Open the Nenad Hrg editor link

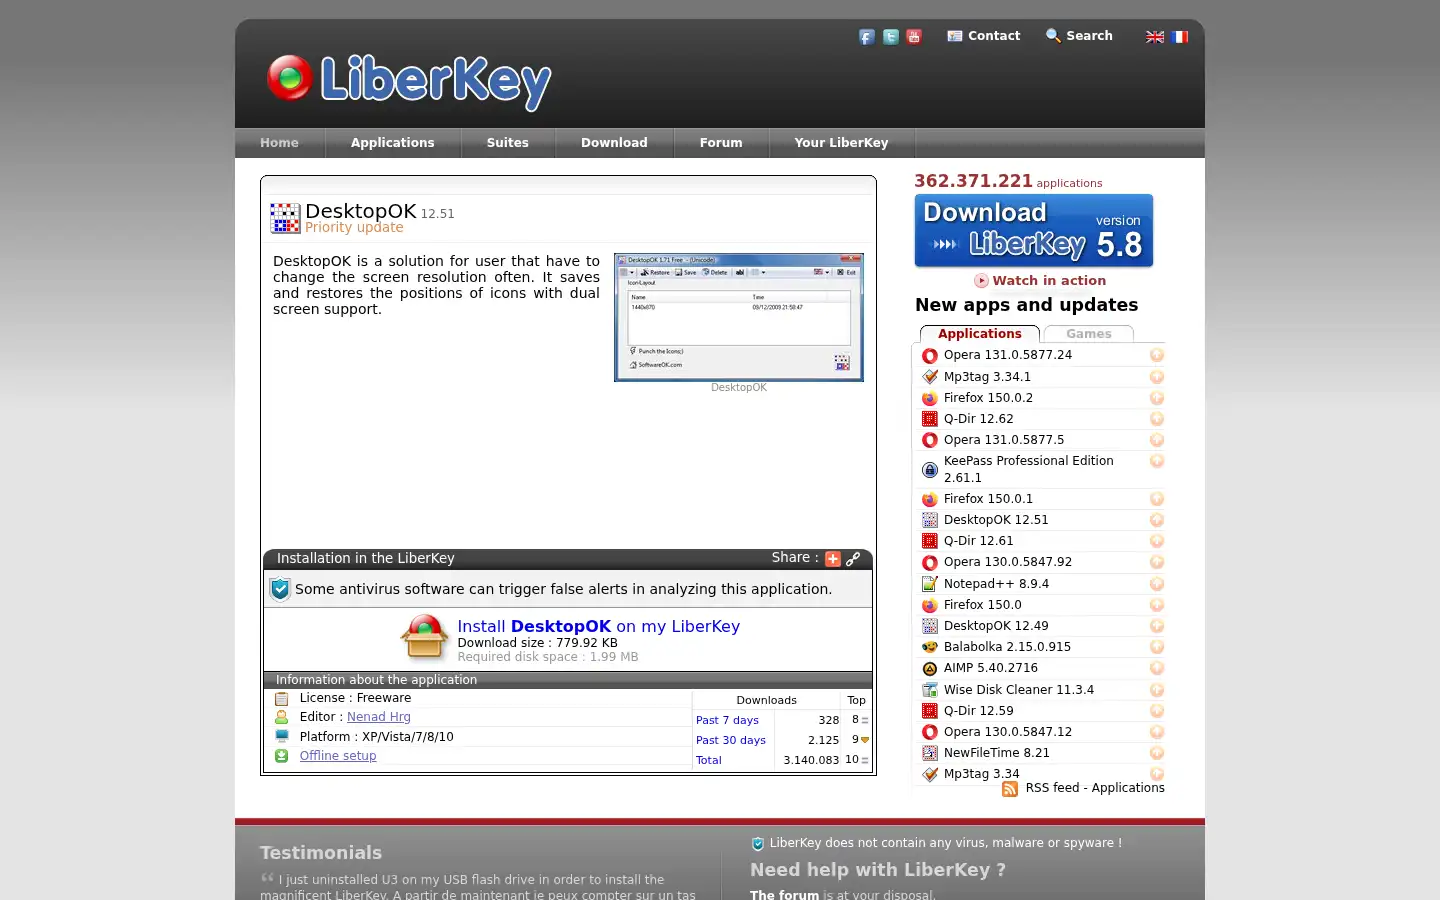[x=379, y=717]
